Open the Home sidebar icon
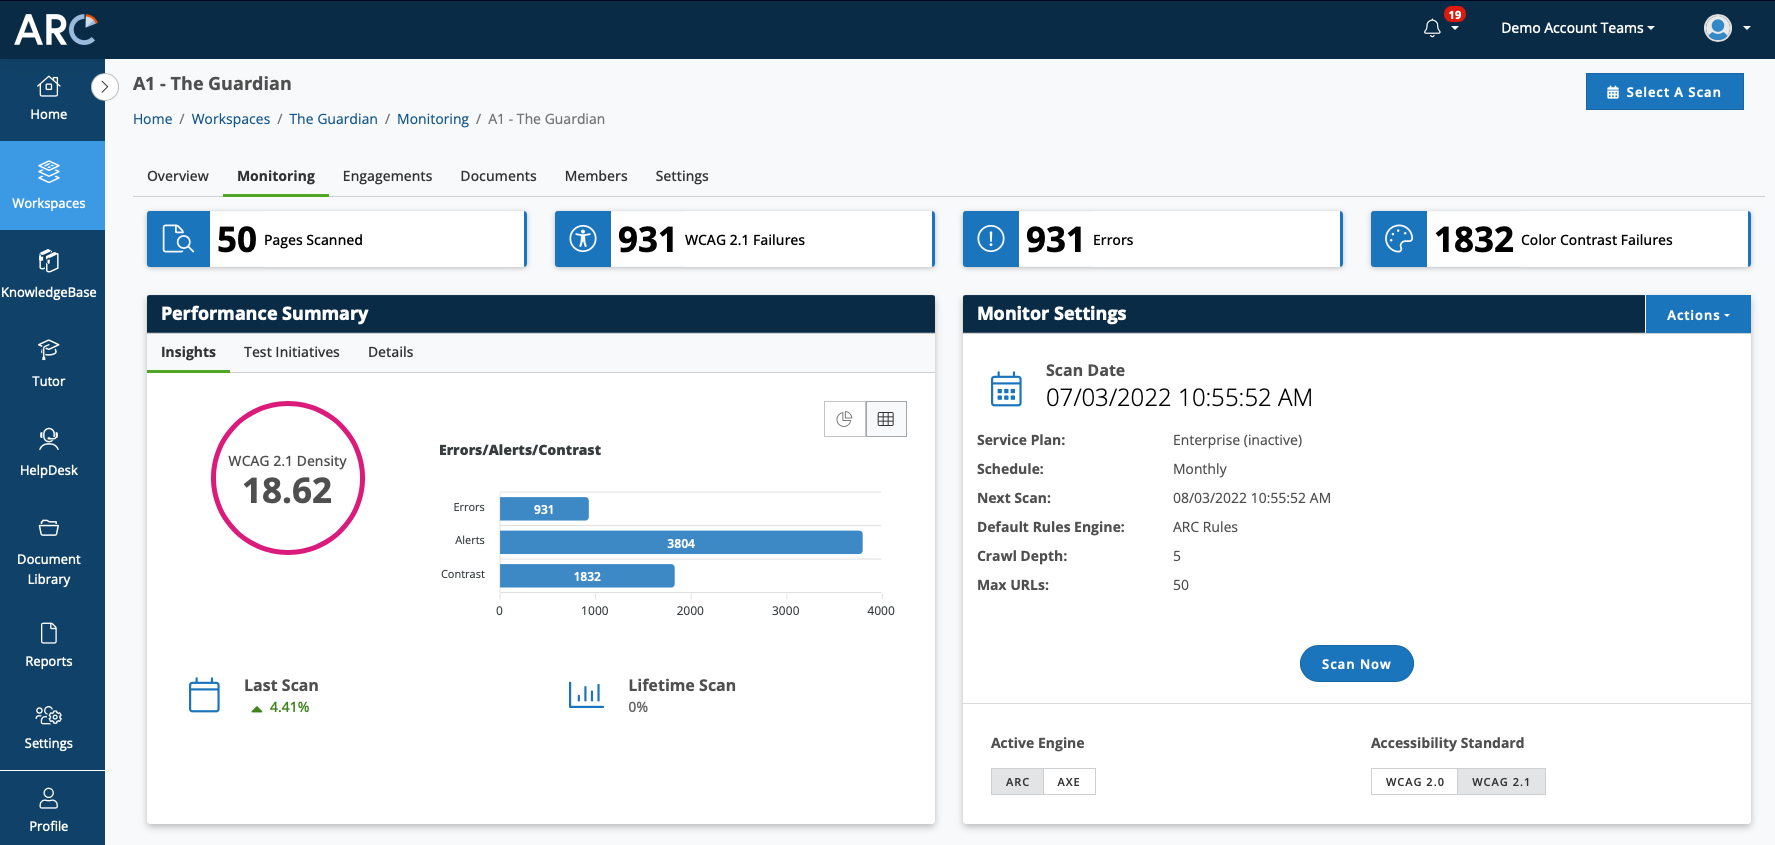Viewport: 1775px width, 845px height. (48, 87)
